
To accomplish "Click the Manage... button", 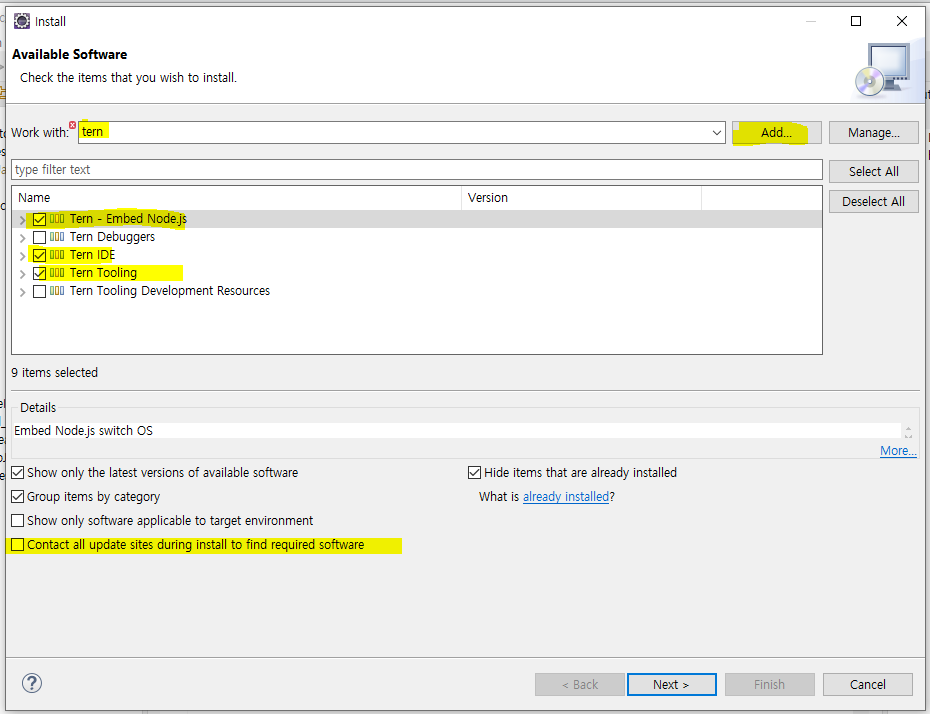I will [874, 132].
